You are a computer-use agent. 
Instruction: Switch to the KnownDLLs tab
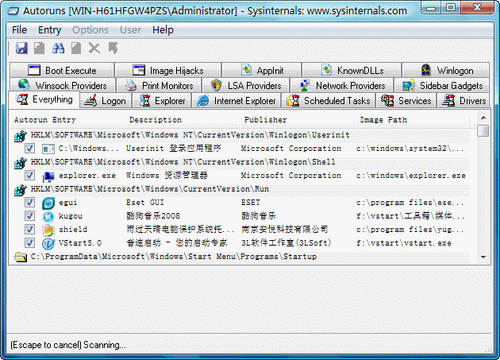[x=352, y=70]
